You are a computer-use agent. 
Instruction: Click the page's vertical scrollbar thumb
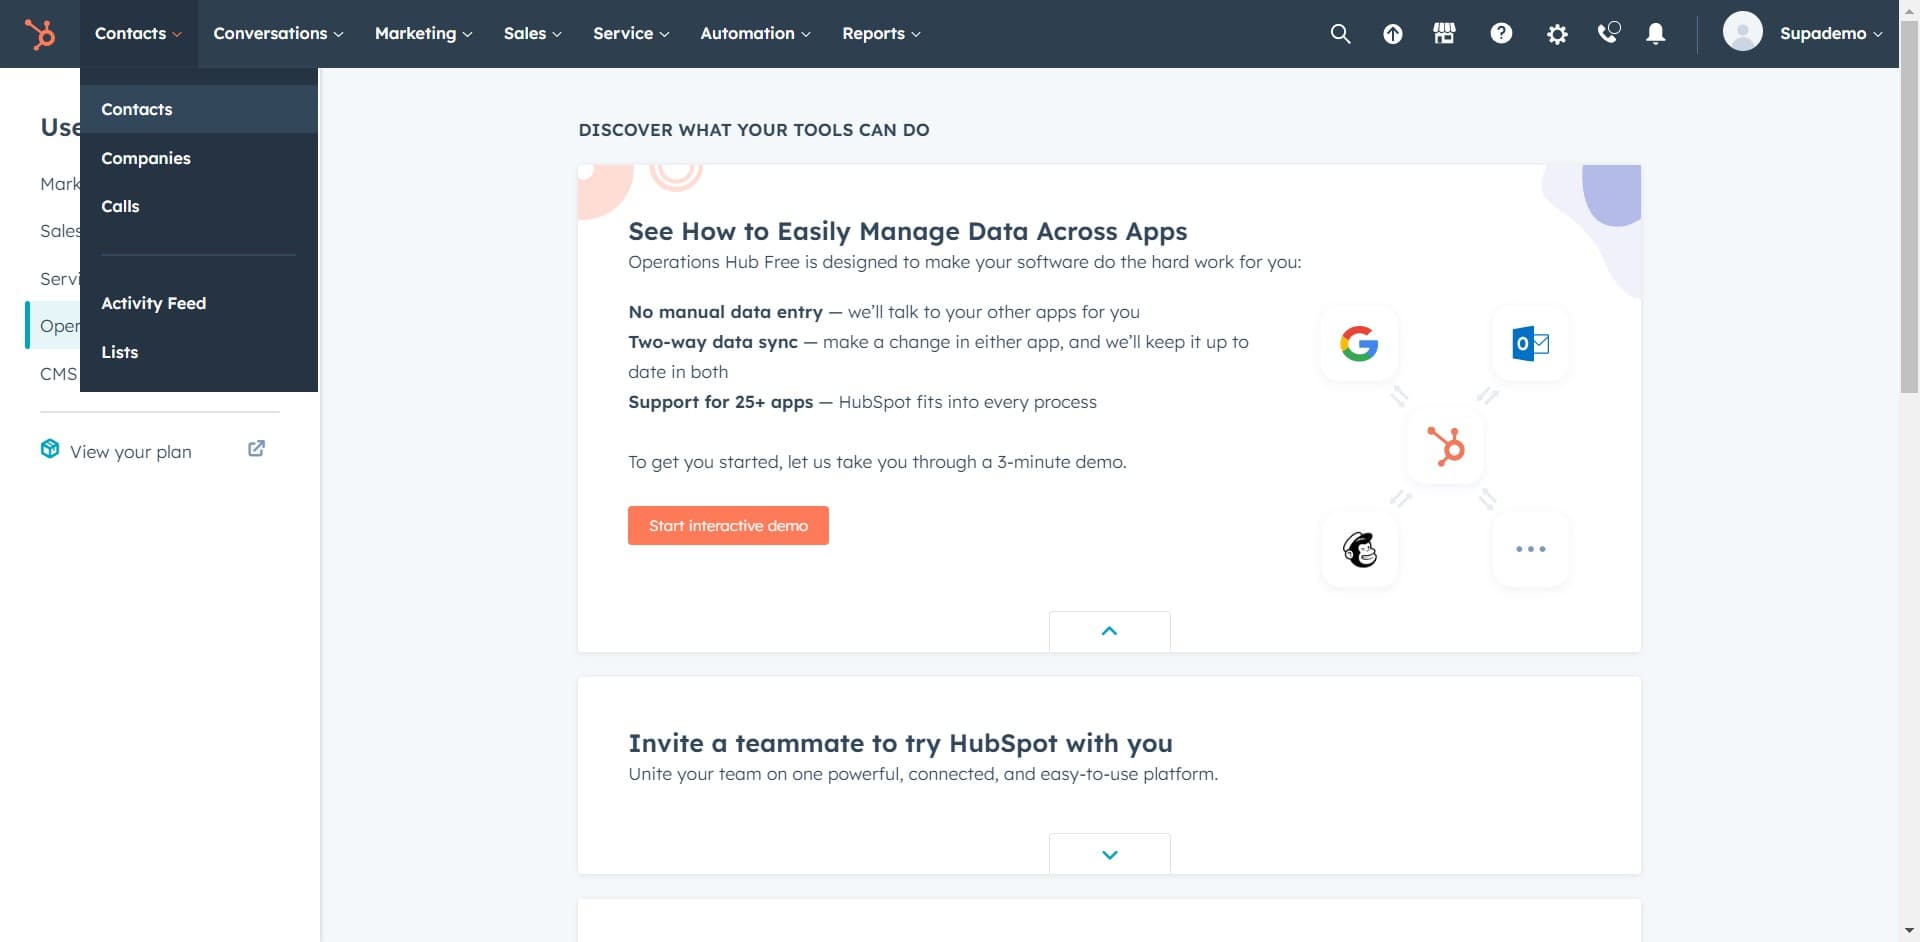coord(1908,220)
